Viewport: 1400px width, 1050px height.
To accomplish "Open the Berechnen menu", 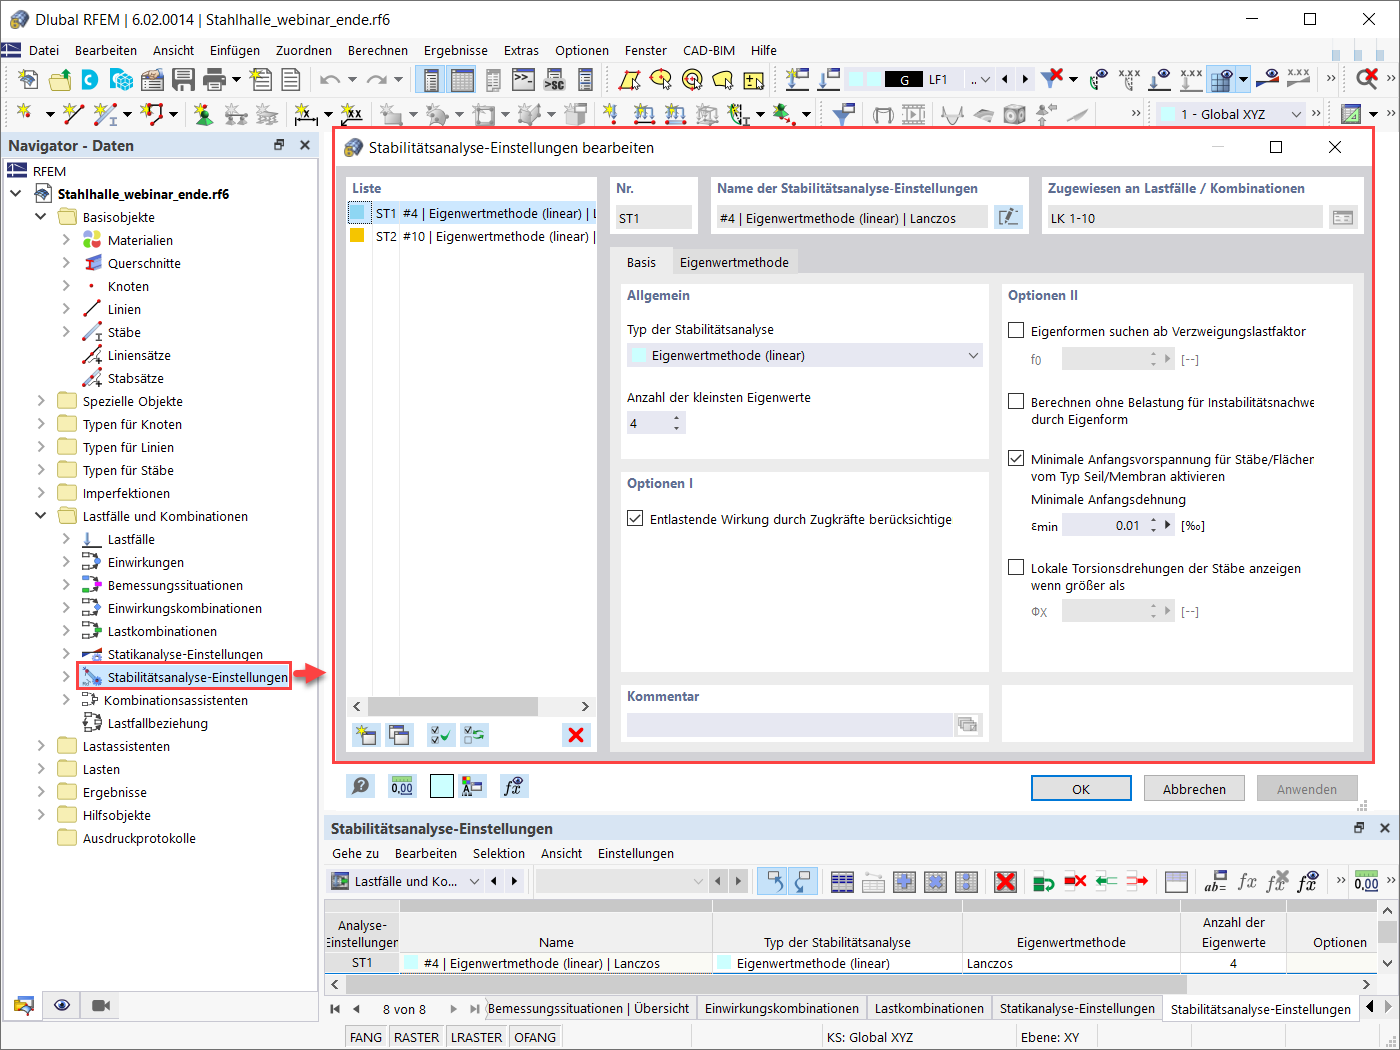I will click(378, 50).
